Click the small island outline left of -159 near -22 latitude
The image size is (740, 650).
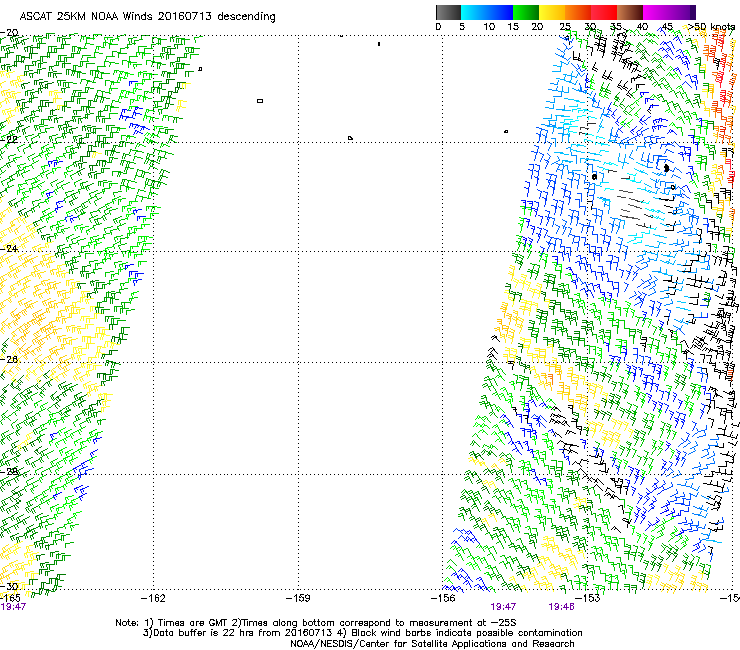click(x=260, y=101)
